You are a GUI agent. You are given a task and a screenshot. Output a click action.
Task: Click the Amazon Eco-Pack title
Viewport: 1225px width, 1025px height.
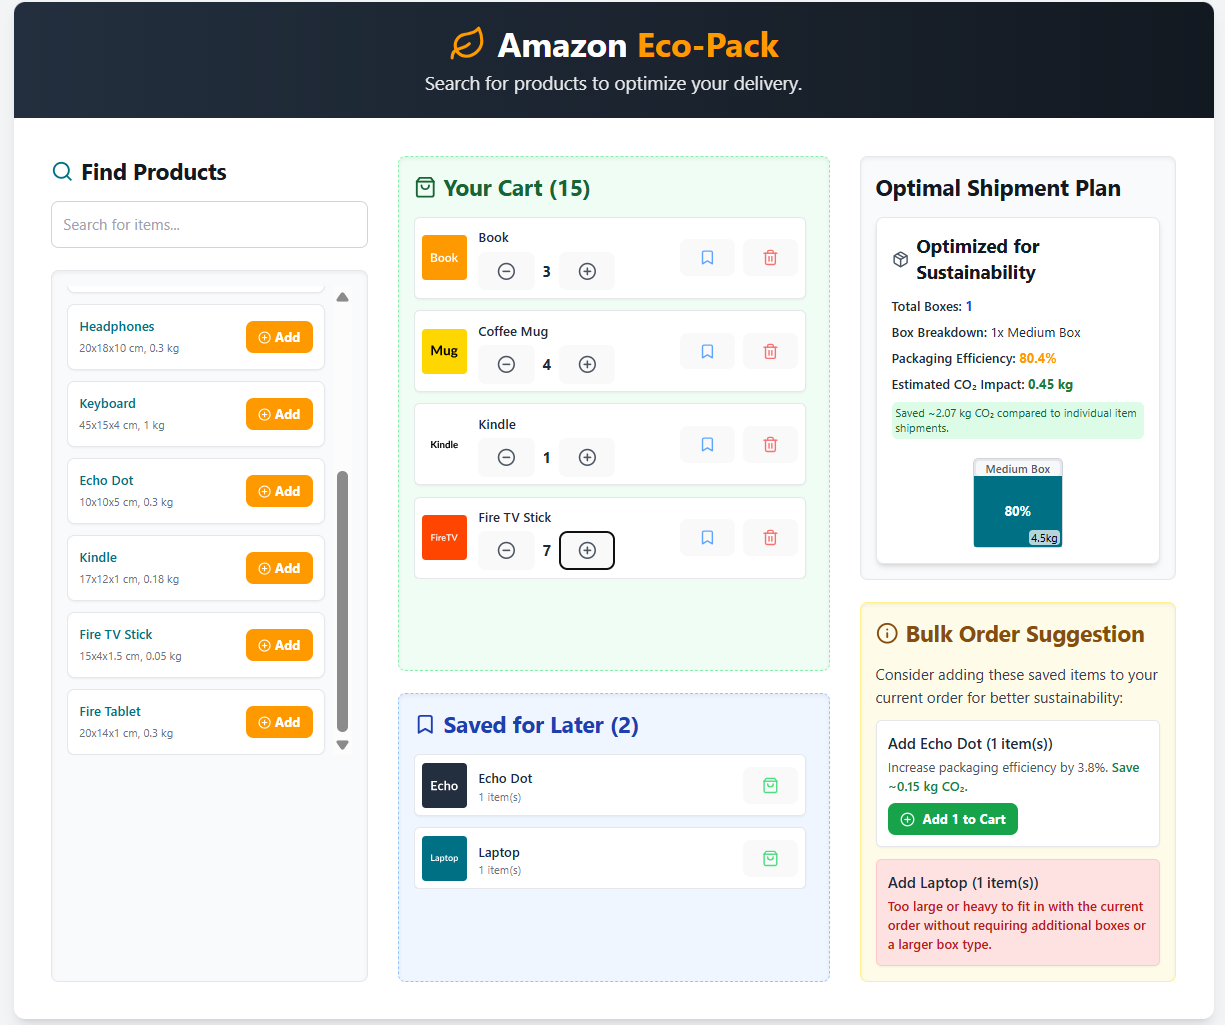pos(638,45)
